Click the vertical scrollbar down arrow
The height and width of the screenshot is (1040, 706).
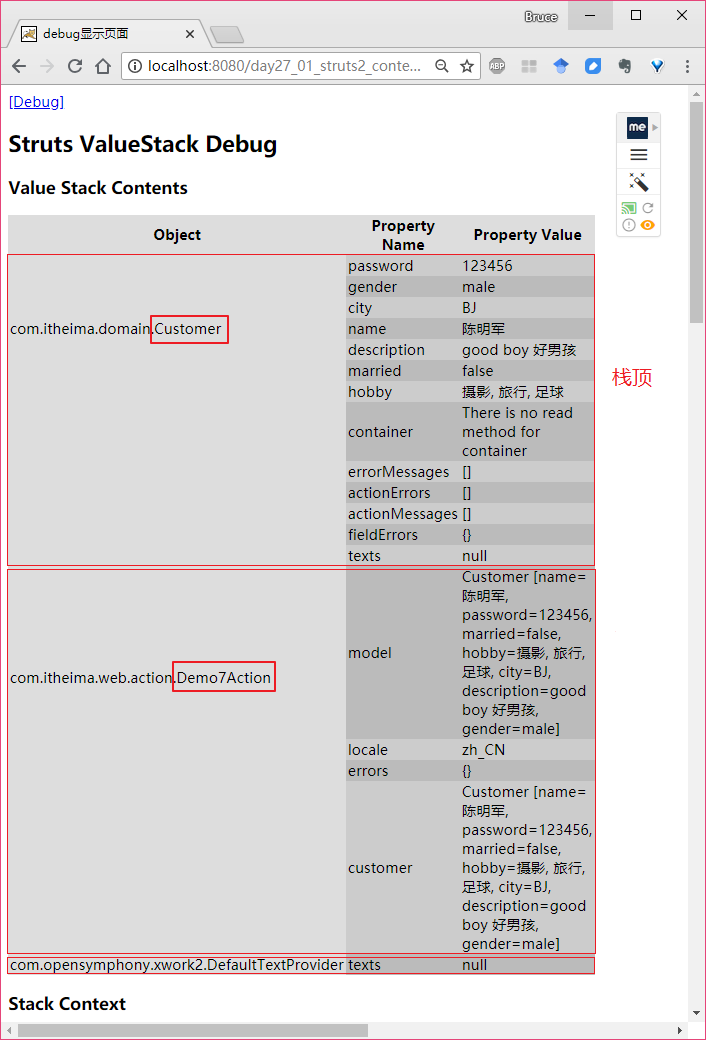click(696, 1013)
